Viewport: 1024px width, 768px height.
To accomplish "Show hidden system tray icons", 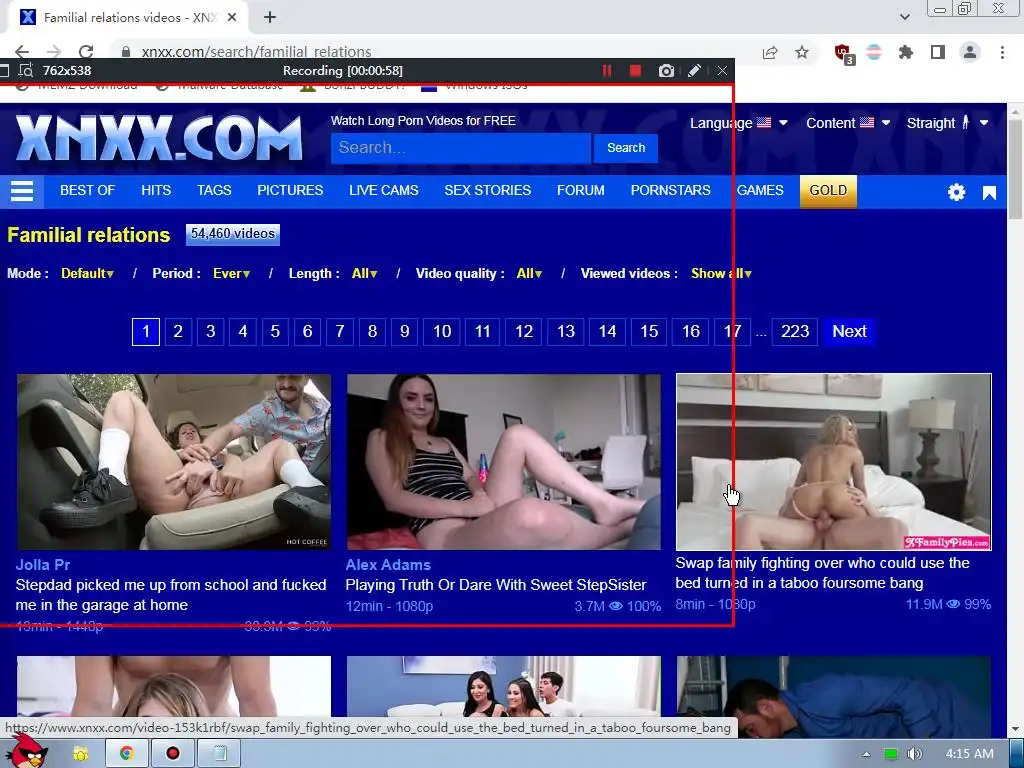I will (867, 754).
